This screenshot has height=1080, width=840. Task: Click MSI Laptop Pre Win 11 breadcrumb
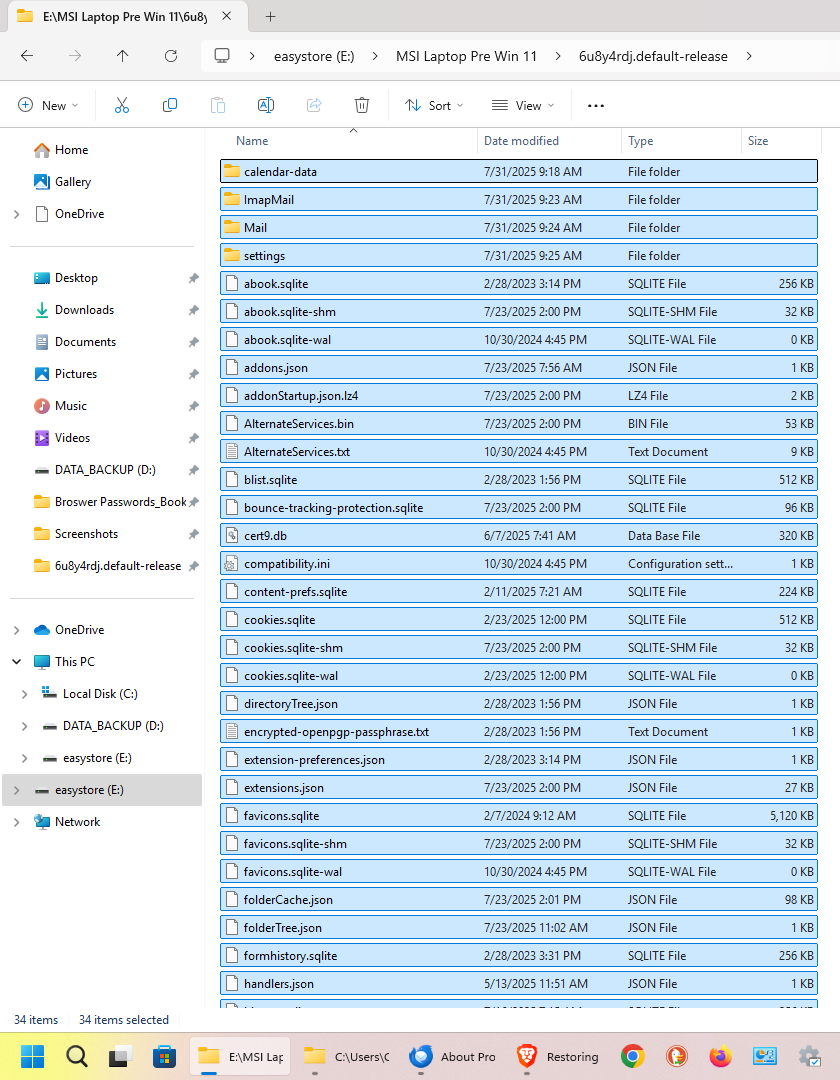click(466, 56)
